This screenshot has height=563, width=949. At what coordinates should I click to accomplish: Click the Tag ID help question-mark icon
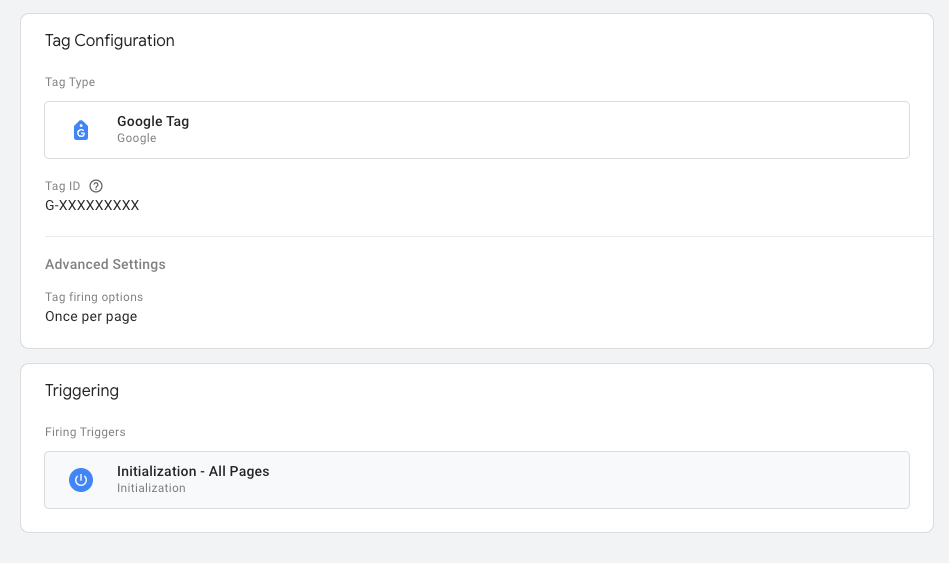pos(96,186)
